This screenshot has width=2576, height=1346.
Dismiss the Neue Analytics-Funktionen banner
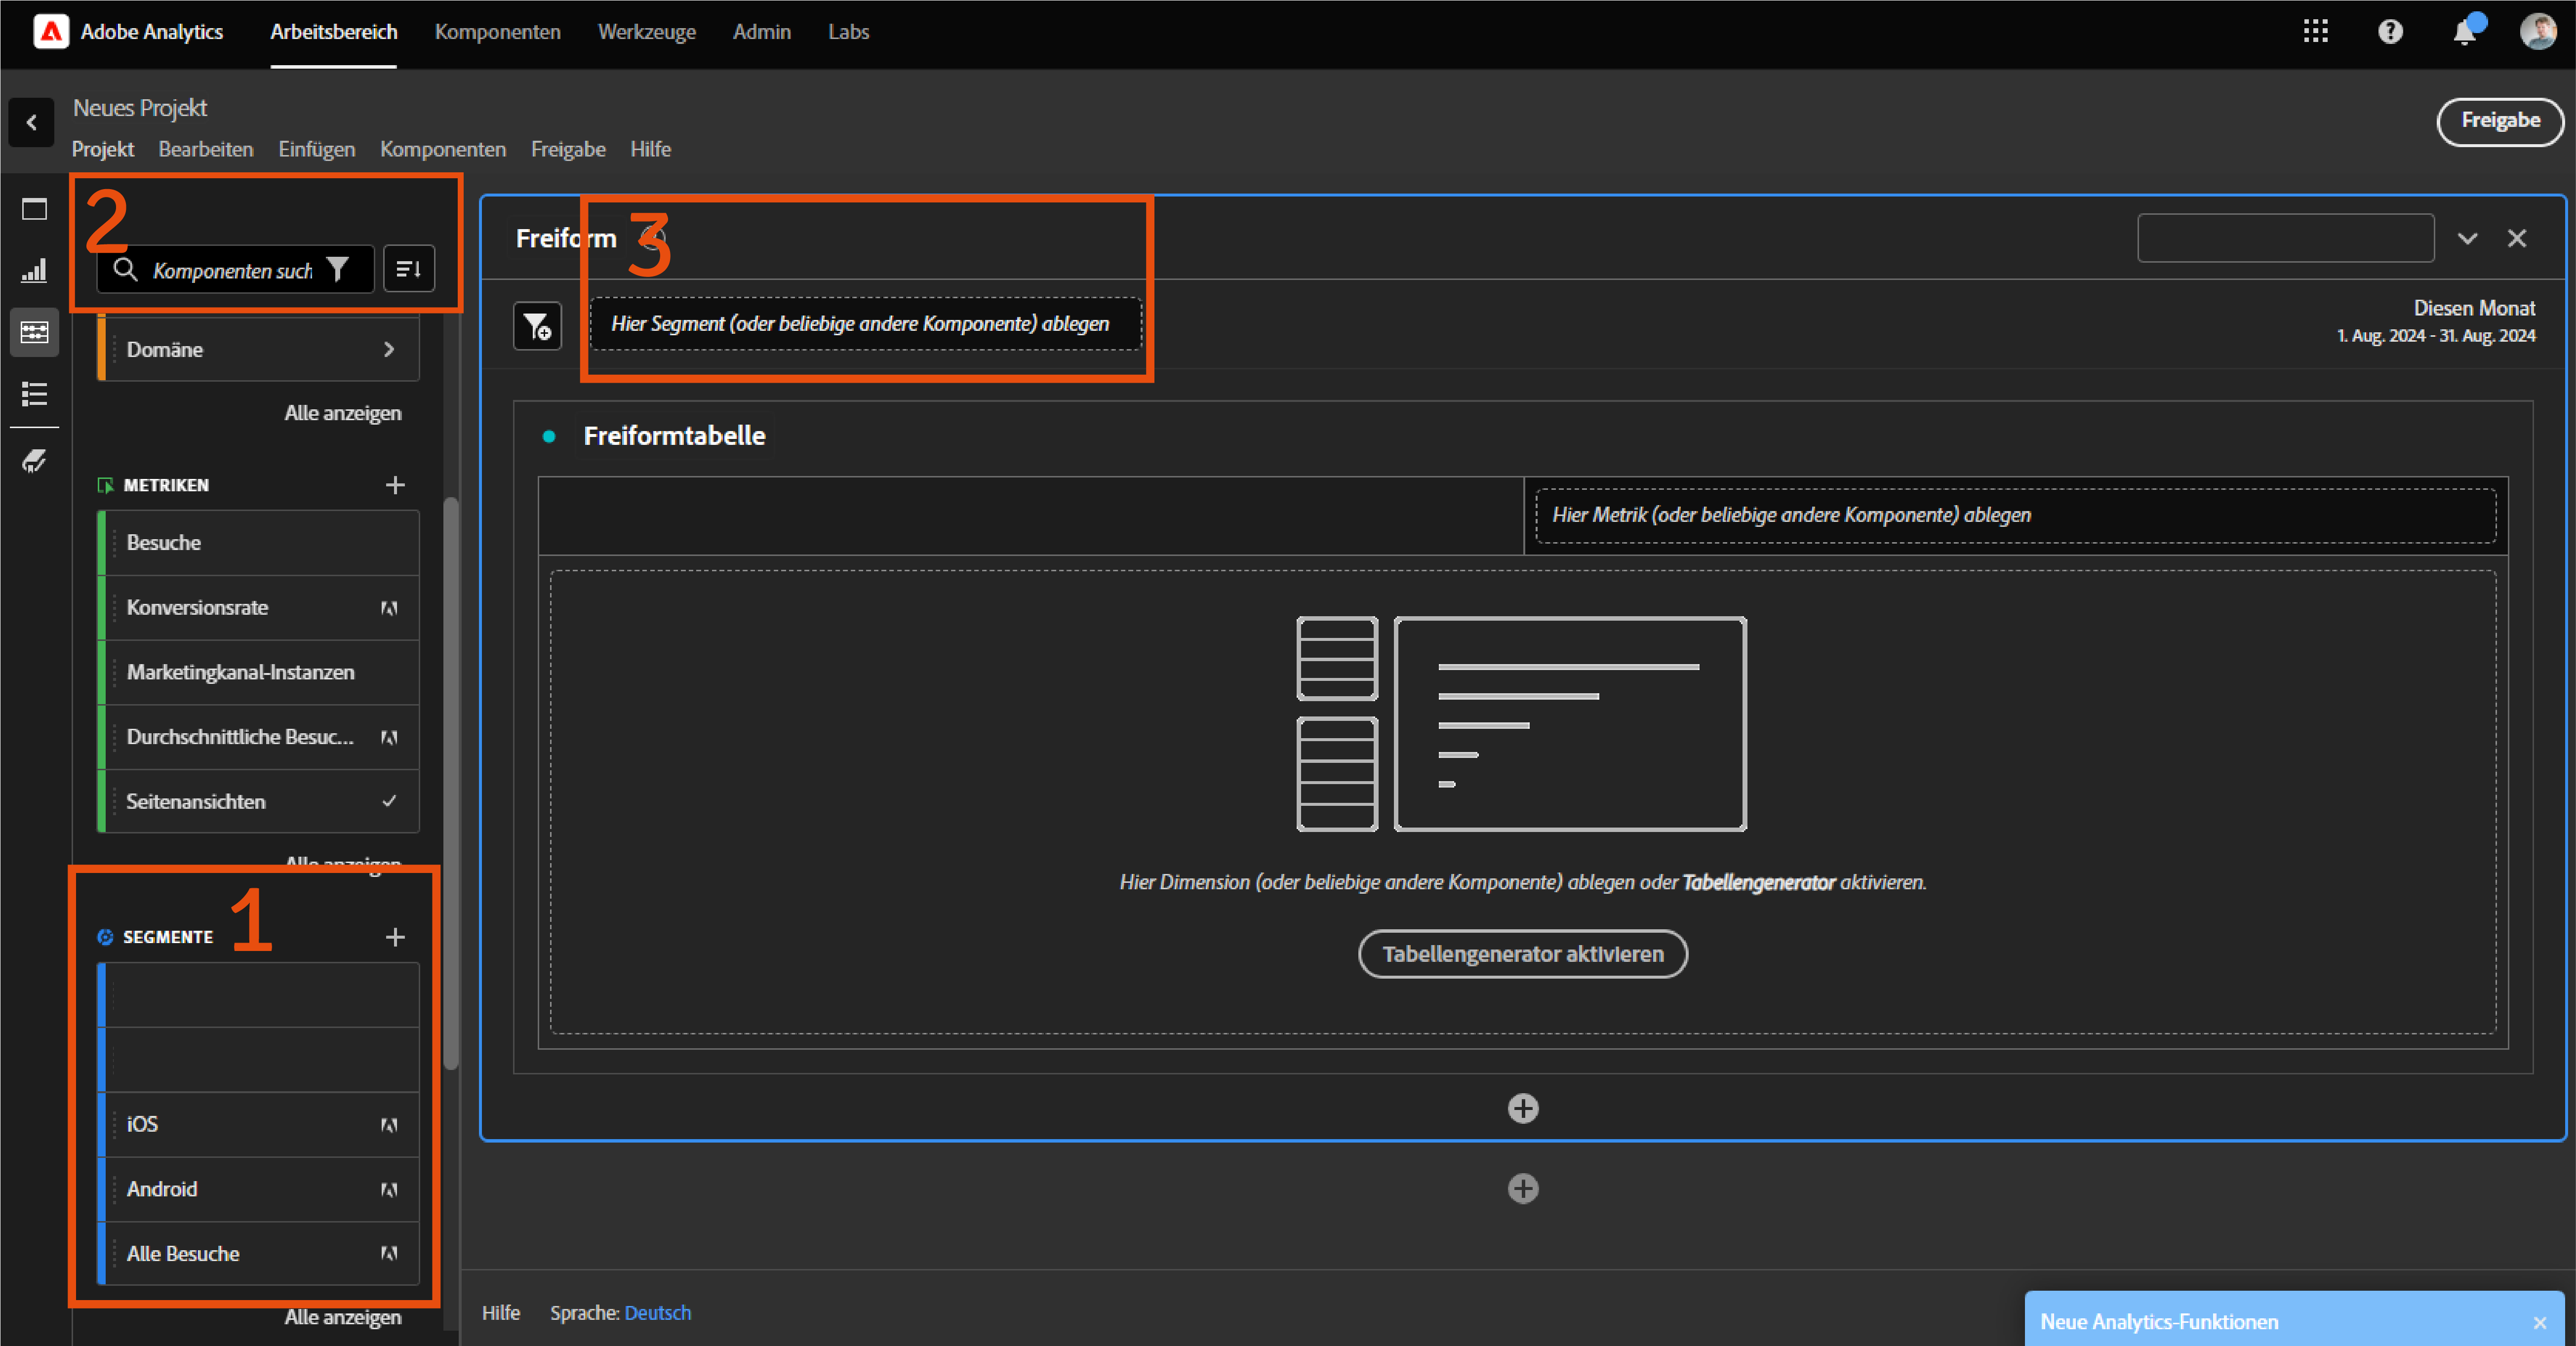(2540, 1323)
